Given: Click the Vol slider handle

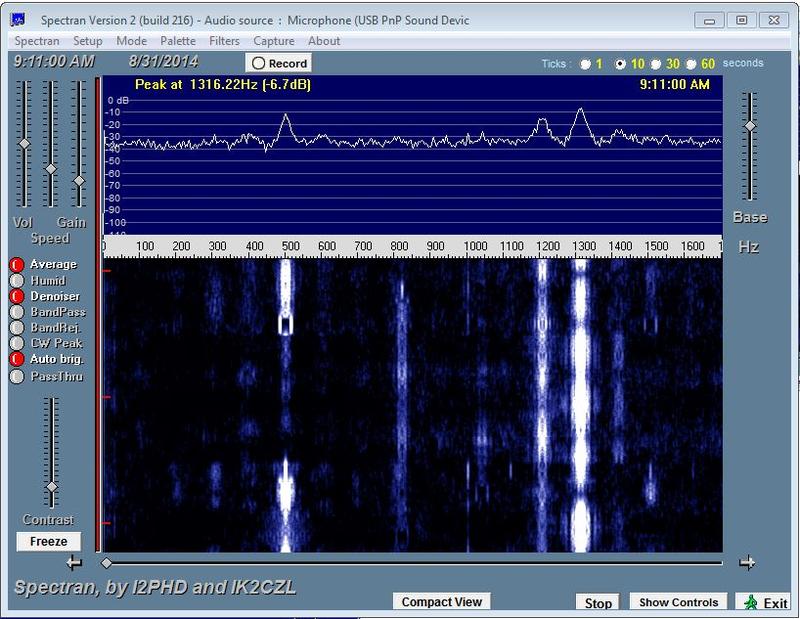Looking at the screenshot, I should pos(24,144).
